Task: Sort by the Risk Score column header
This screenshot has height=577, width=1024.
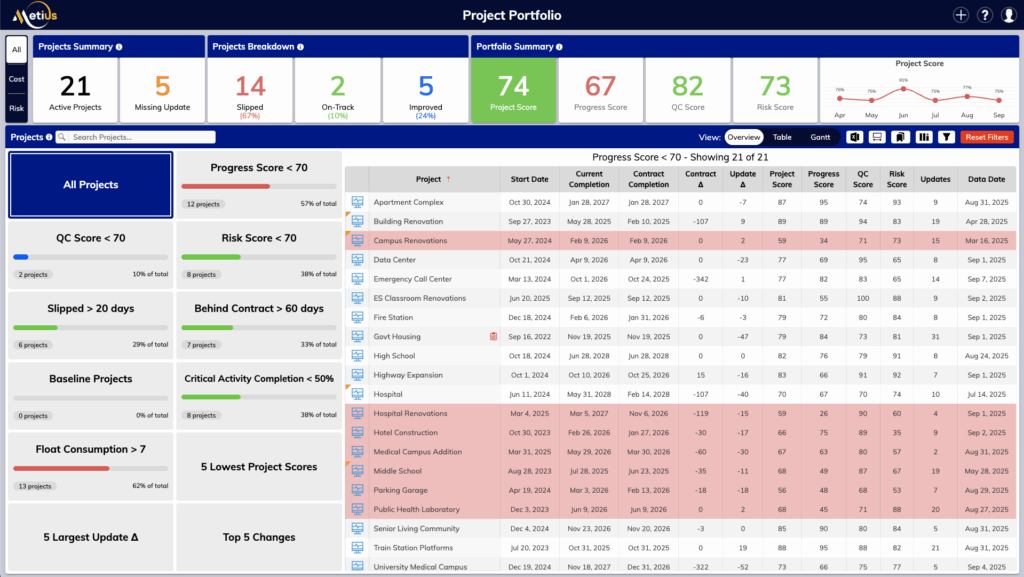Action: click(x=896, y=179)
